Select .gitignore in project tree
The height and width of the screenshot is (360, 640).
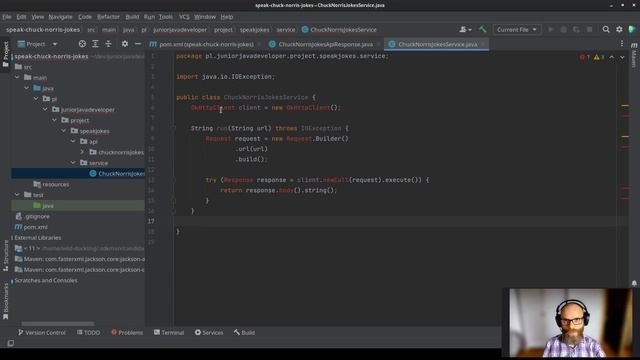click(x=33, y=216)
